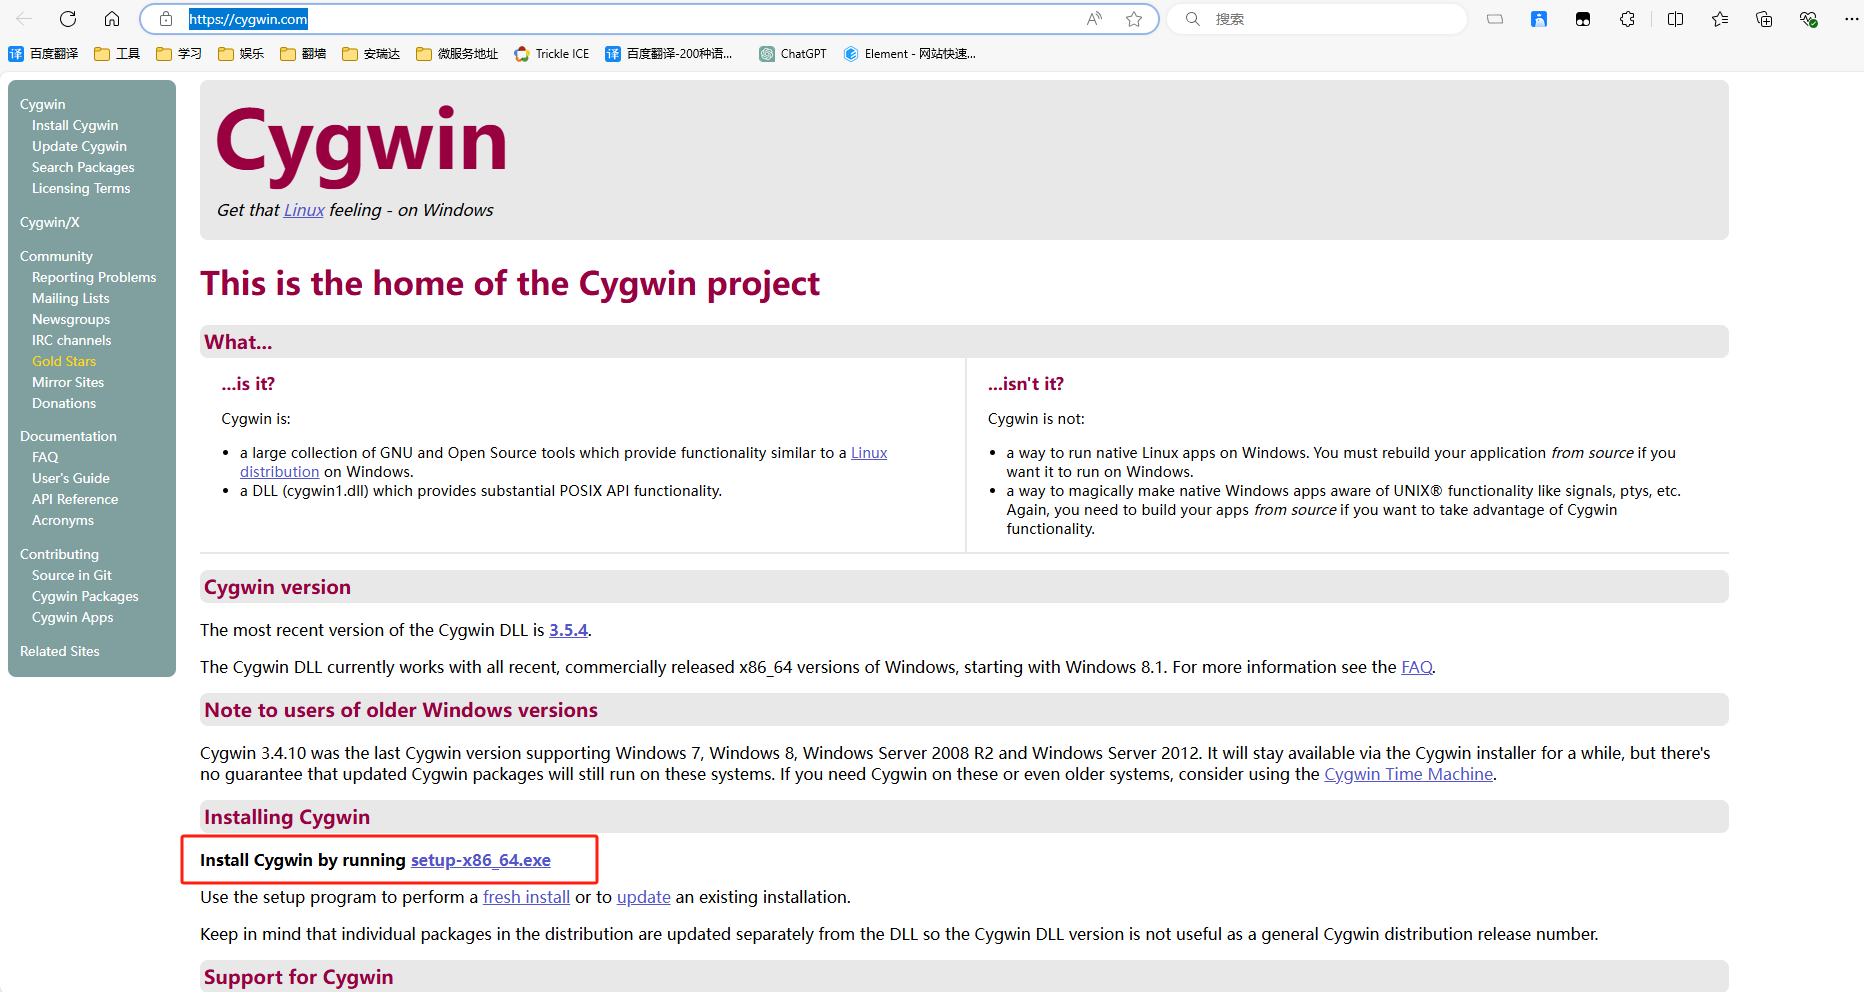Screen dimensions: 1864x992
Task: Open the ChatGPT bookmark
Action: [793, 54]
